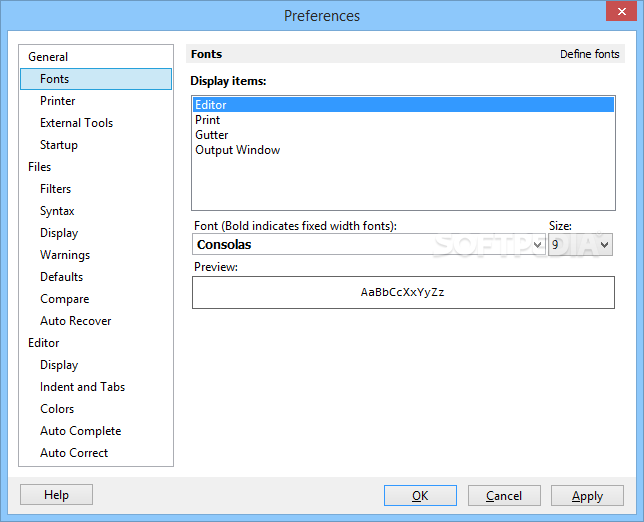Select Fonts in the preferences tree
The height and width of the screenshot is (522, 644).
(96, 79)
